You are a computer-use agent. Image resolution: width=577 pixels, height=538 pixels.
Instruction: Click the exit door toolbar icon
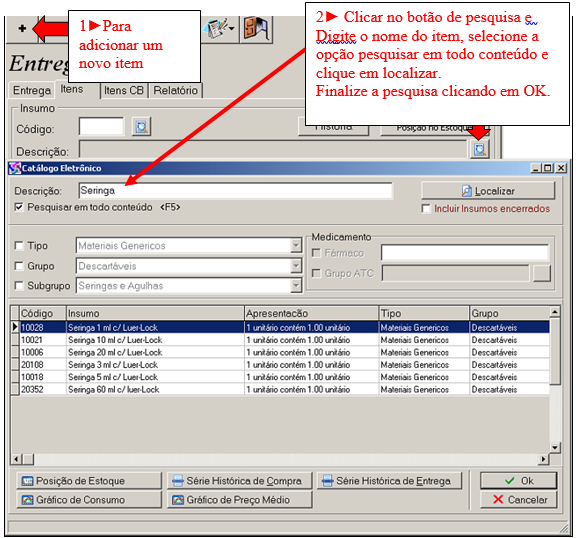pyautogui.click(x=256, y=29)
